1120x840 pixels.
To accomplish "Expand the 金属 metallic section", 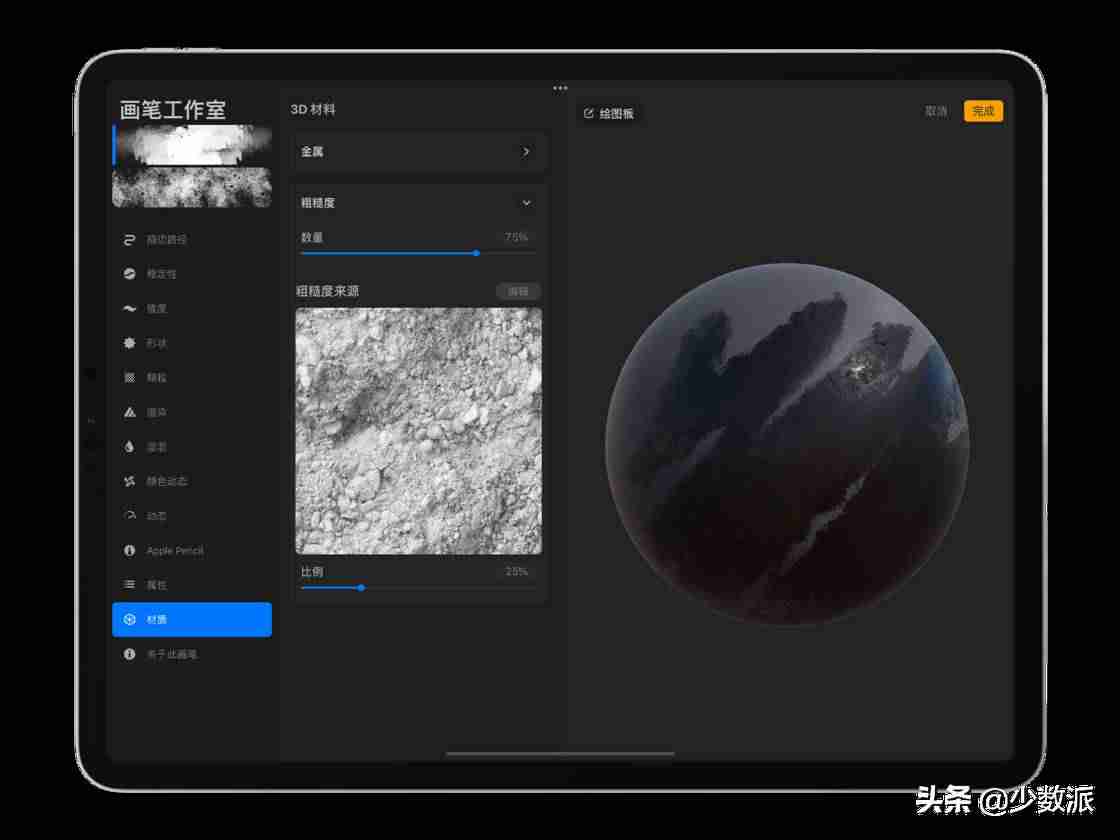I will coord(420,151).
